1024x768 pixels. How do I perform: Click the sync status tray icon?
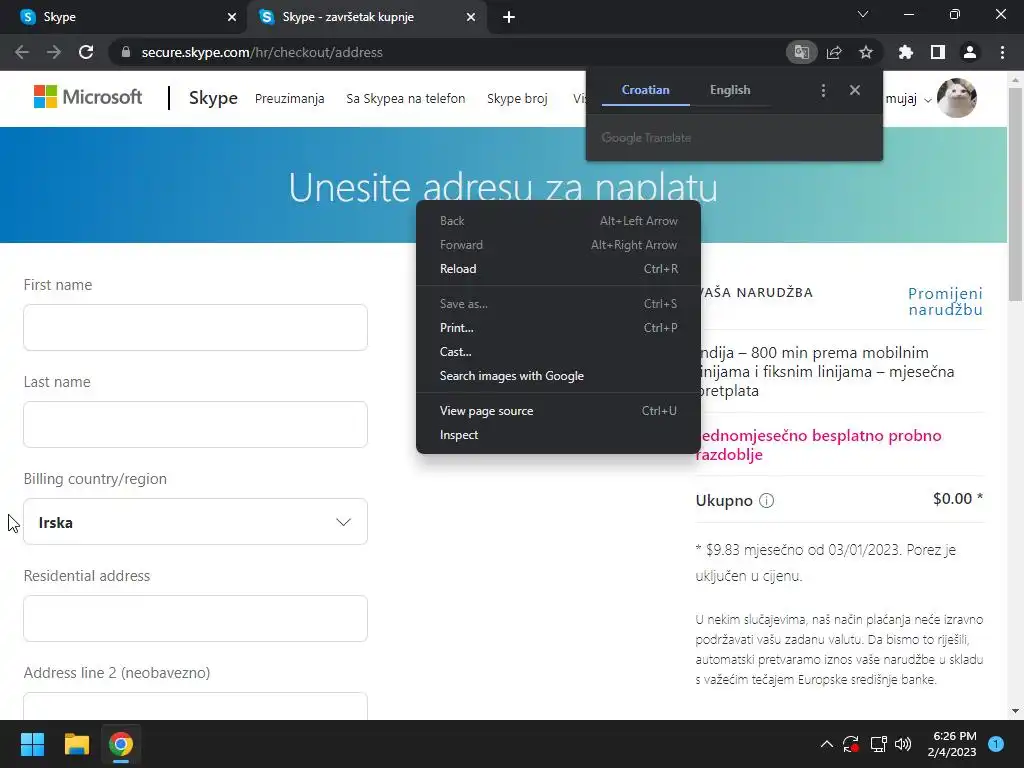851,744
